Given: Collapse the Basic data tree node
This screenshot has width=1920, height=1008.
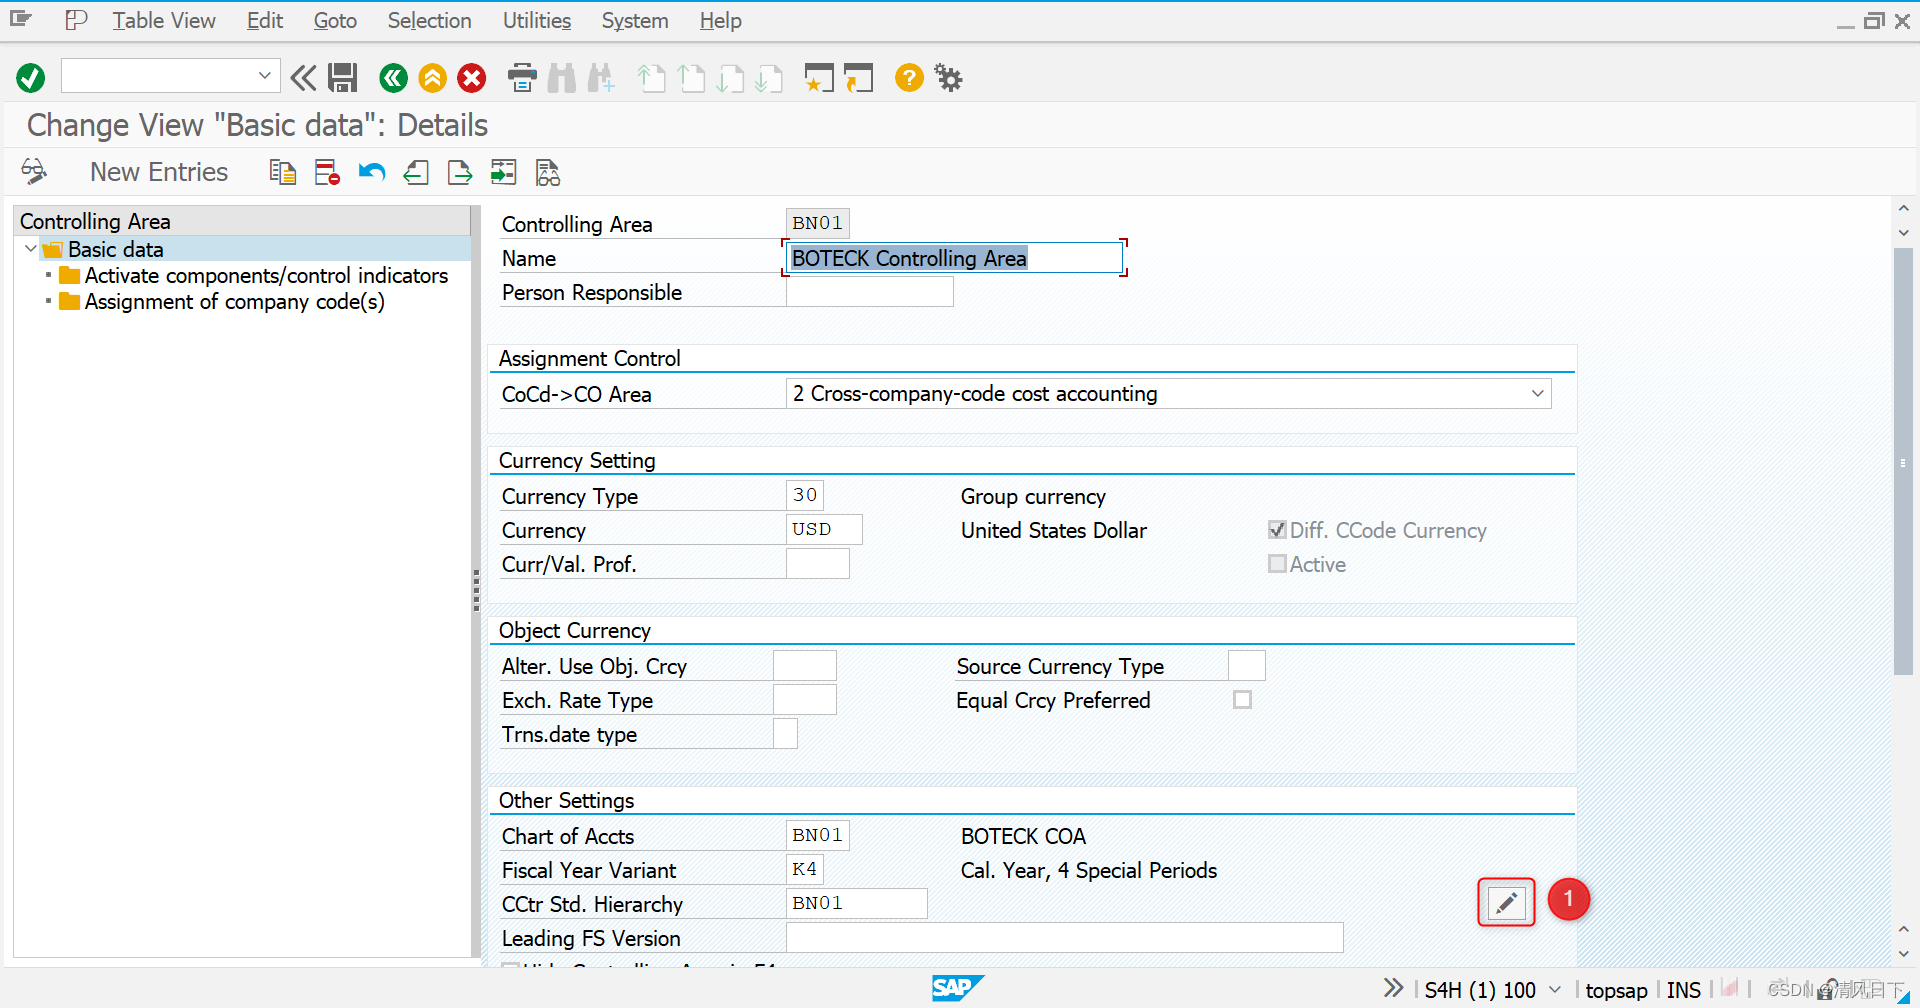Looking at the screenshot, I should (x=30, y=249).
